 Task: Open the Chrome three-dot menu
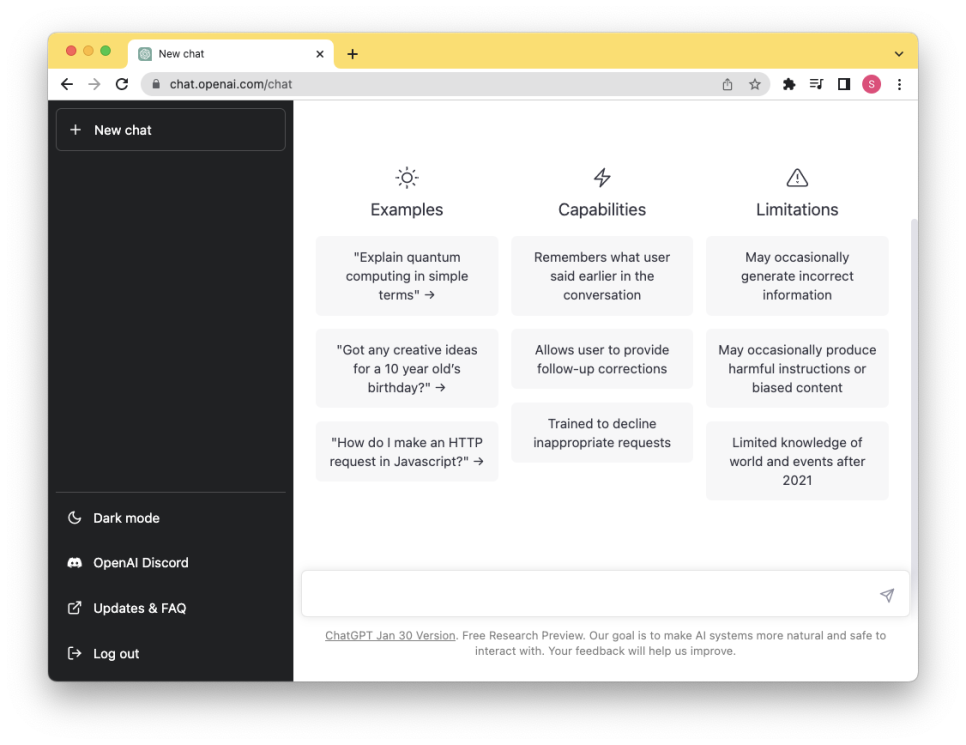click(x=899, y=84)
